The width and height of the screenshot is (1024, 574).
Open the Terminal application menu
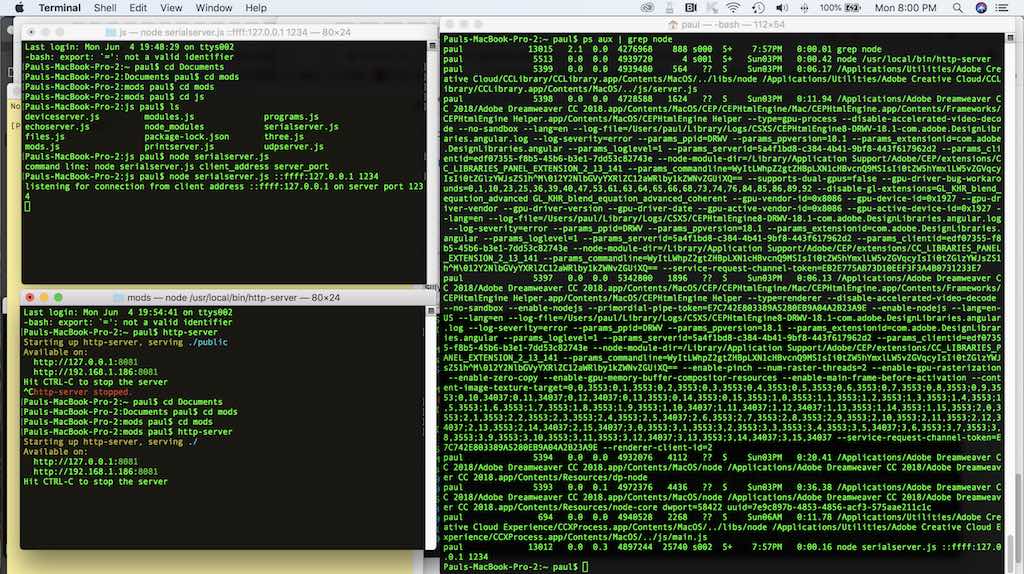pyautogui.click(x=59, y=8)
